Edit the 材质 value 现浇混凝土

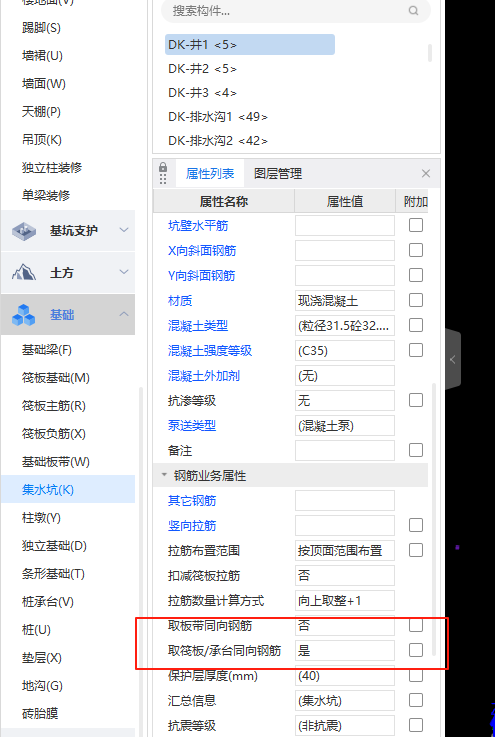[345, 300]
